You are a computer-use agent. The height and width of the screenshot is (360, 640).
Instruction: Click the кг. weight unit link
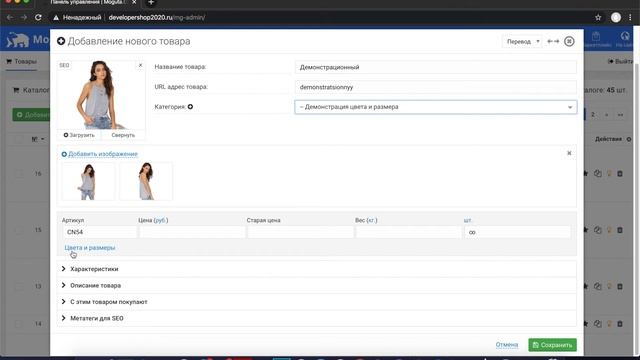[x=372, y=220]
